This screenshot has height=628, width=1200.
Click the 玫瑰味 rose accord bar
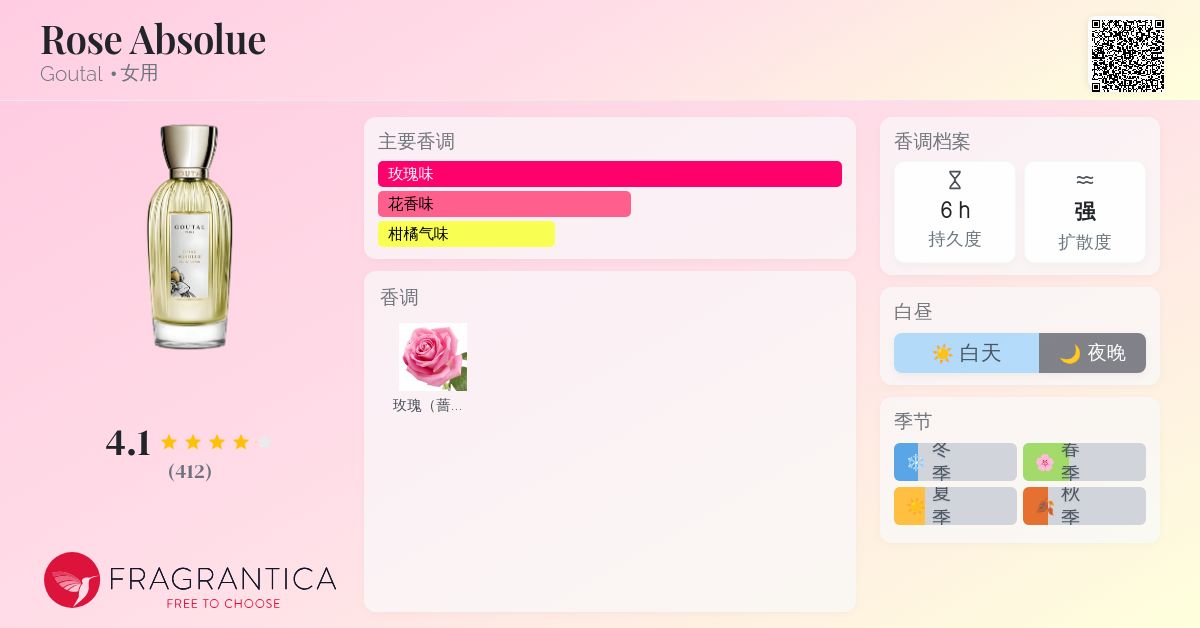coord(610,174)
